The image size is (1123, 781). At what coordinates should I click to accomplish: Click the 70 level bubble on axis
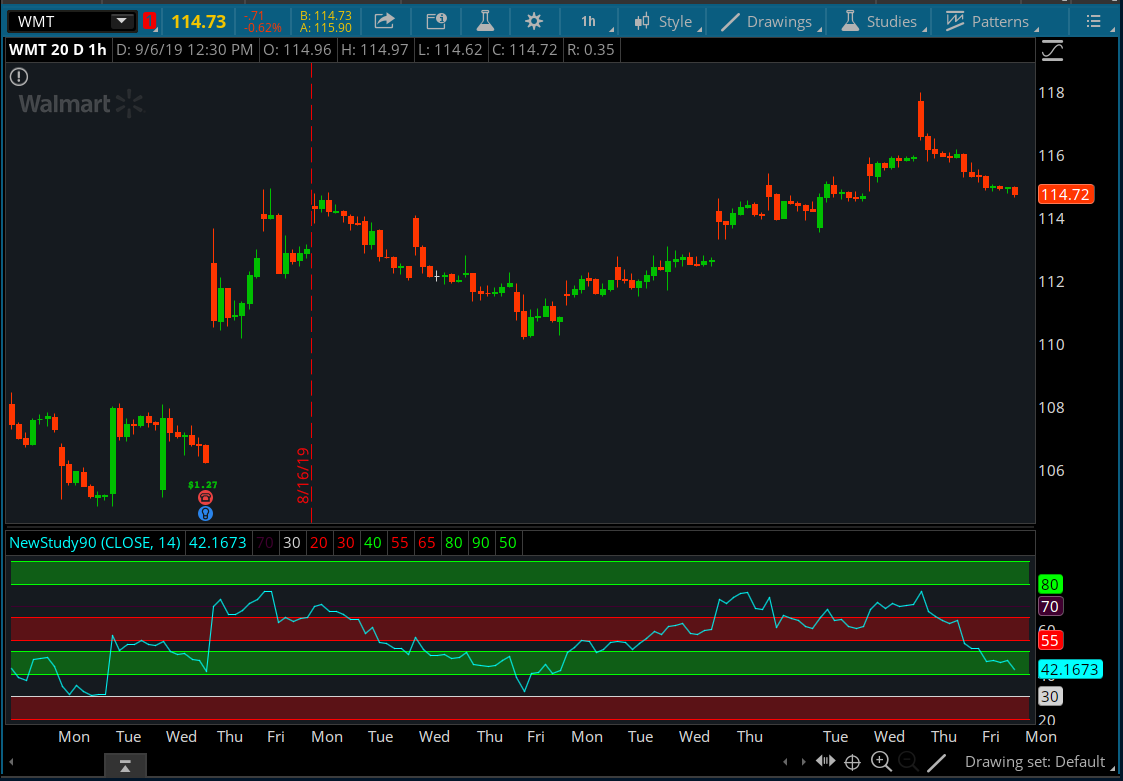(x=1049, y=607)
